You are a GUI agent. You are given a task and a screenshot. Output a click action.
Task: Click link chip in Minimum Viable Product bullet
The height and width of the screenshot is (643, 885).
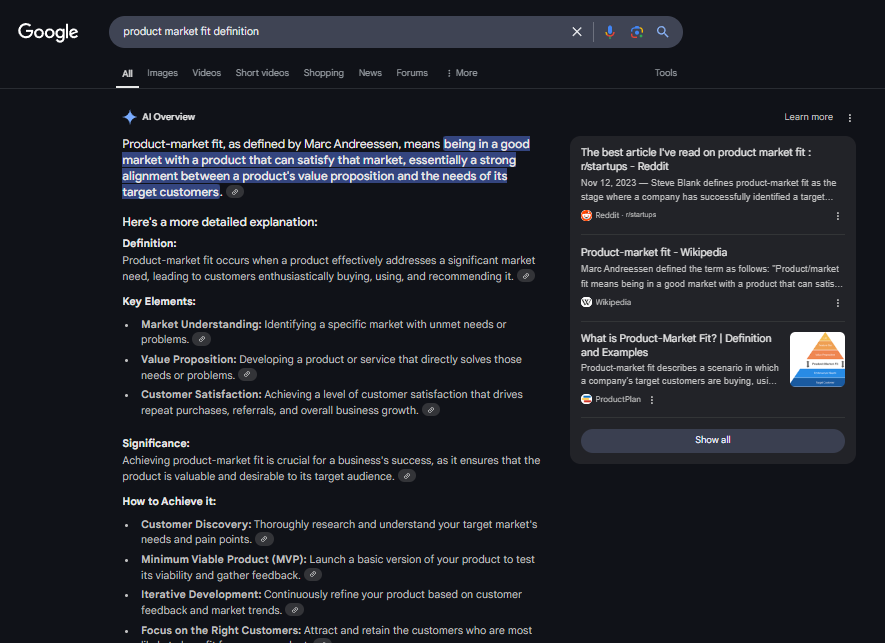pos(313,575)
